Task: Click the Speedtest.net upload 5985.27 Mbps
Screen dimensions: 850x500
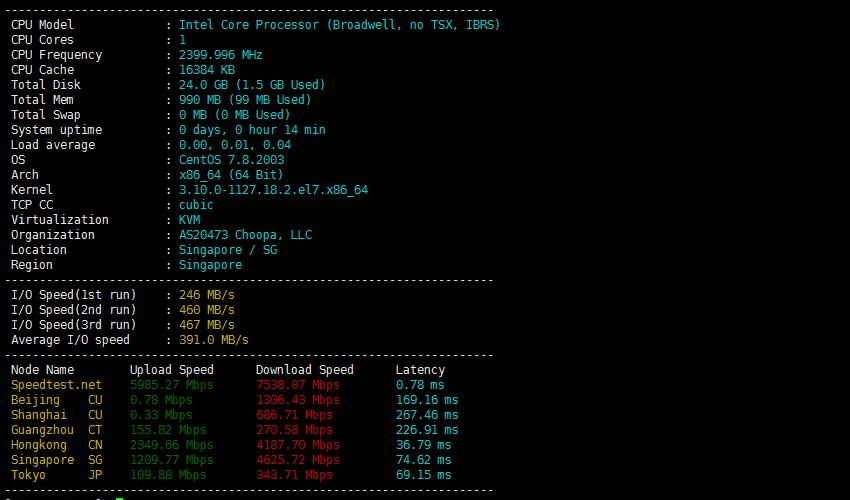Action: click(x=171, y=385)
